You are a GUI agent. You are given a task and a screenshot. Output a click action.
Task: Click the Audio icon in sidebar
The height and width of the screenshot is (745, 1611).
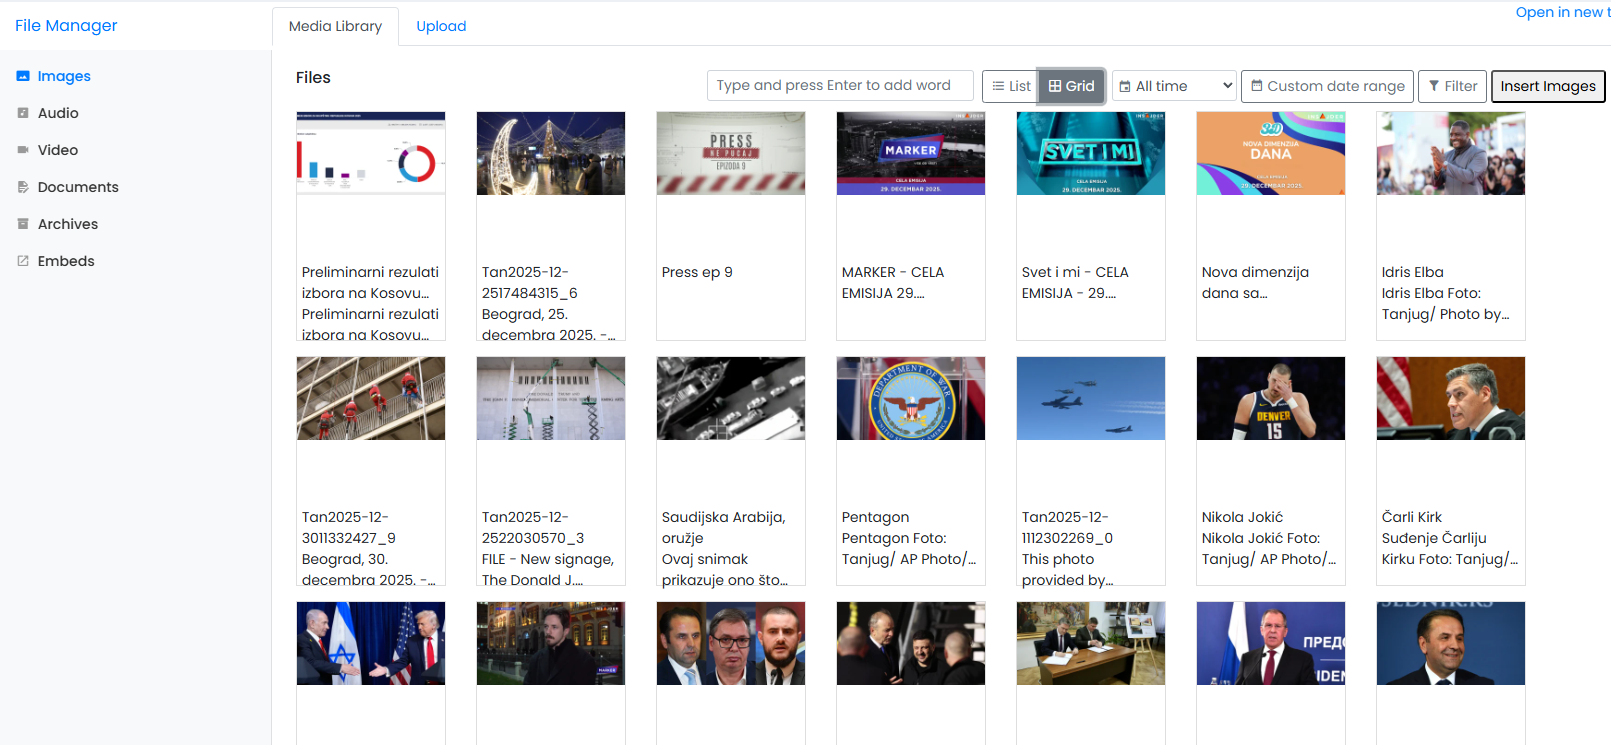point(23,113)
